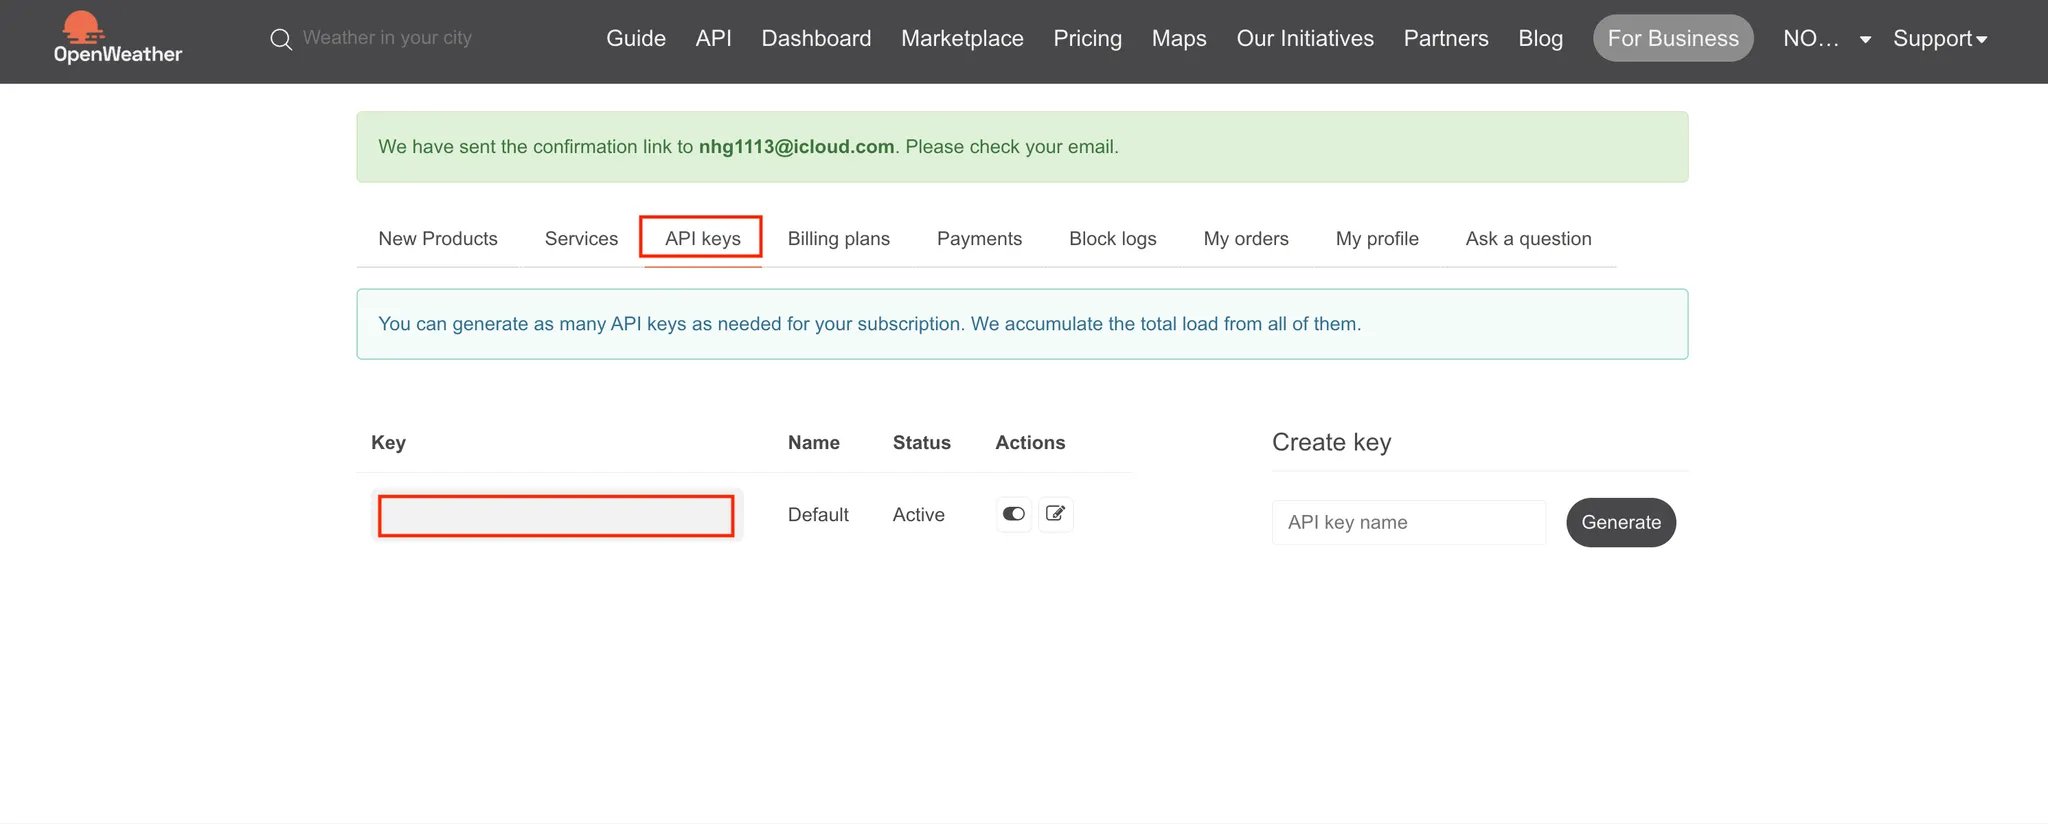Switch to the New Products tab

(438, 239)
